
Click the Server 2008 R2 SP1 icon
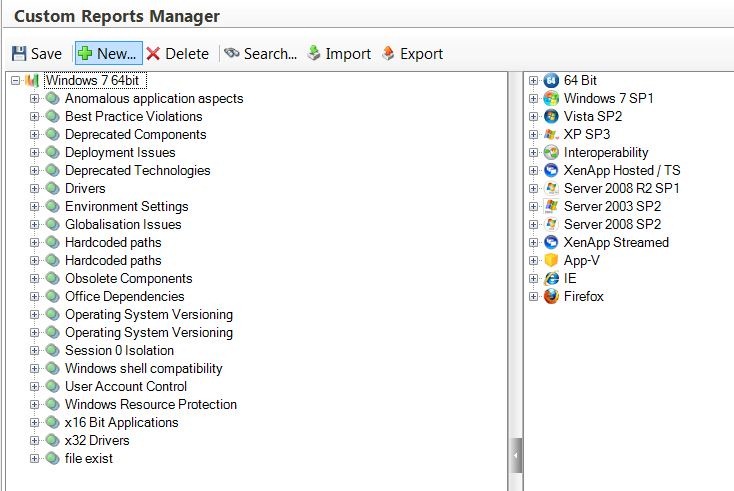pyautogui.click(x=551, y=188)
